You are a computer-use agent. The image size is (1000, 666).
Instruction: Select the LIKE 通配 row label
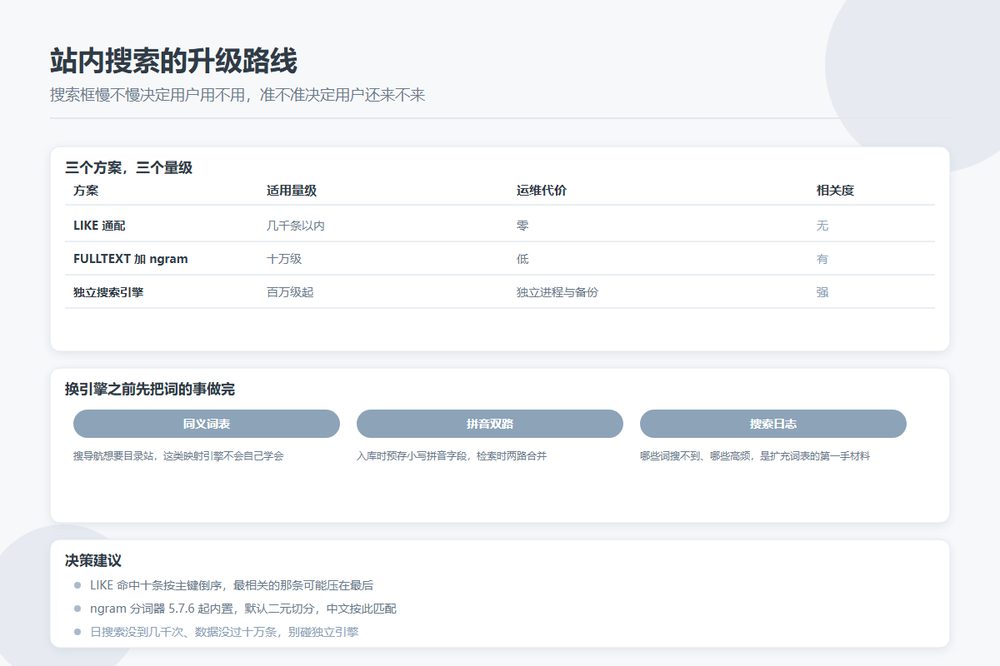click(x=99, y=225)
